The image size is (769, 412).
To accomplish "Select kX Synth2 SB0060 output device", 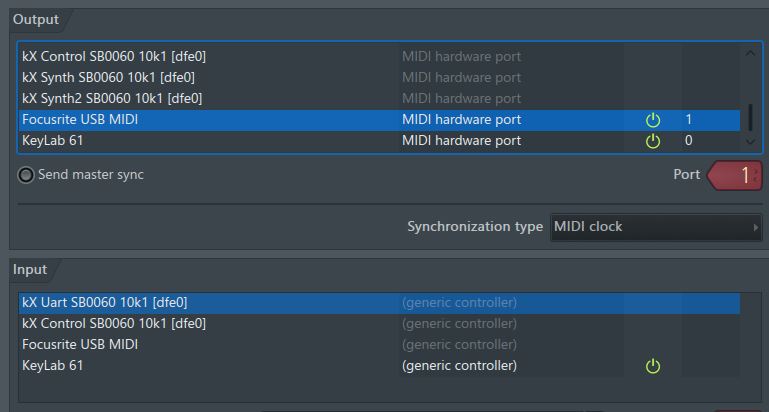I will pos(379,99).
